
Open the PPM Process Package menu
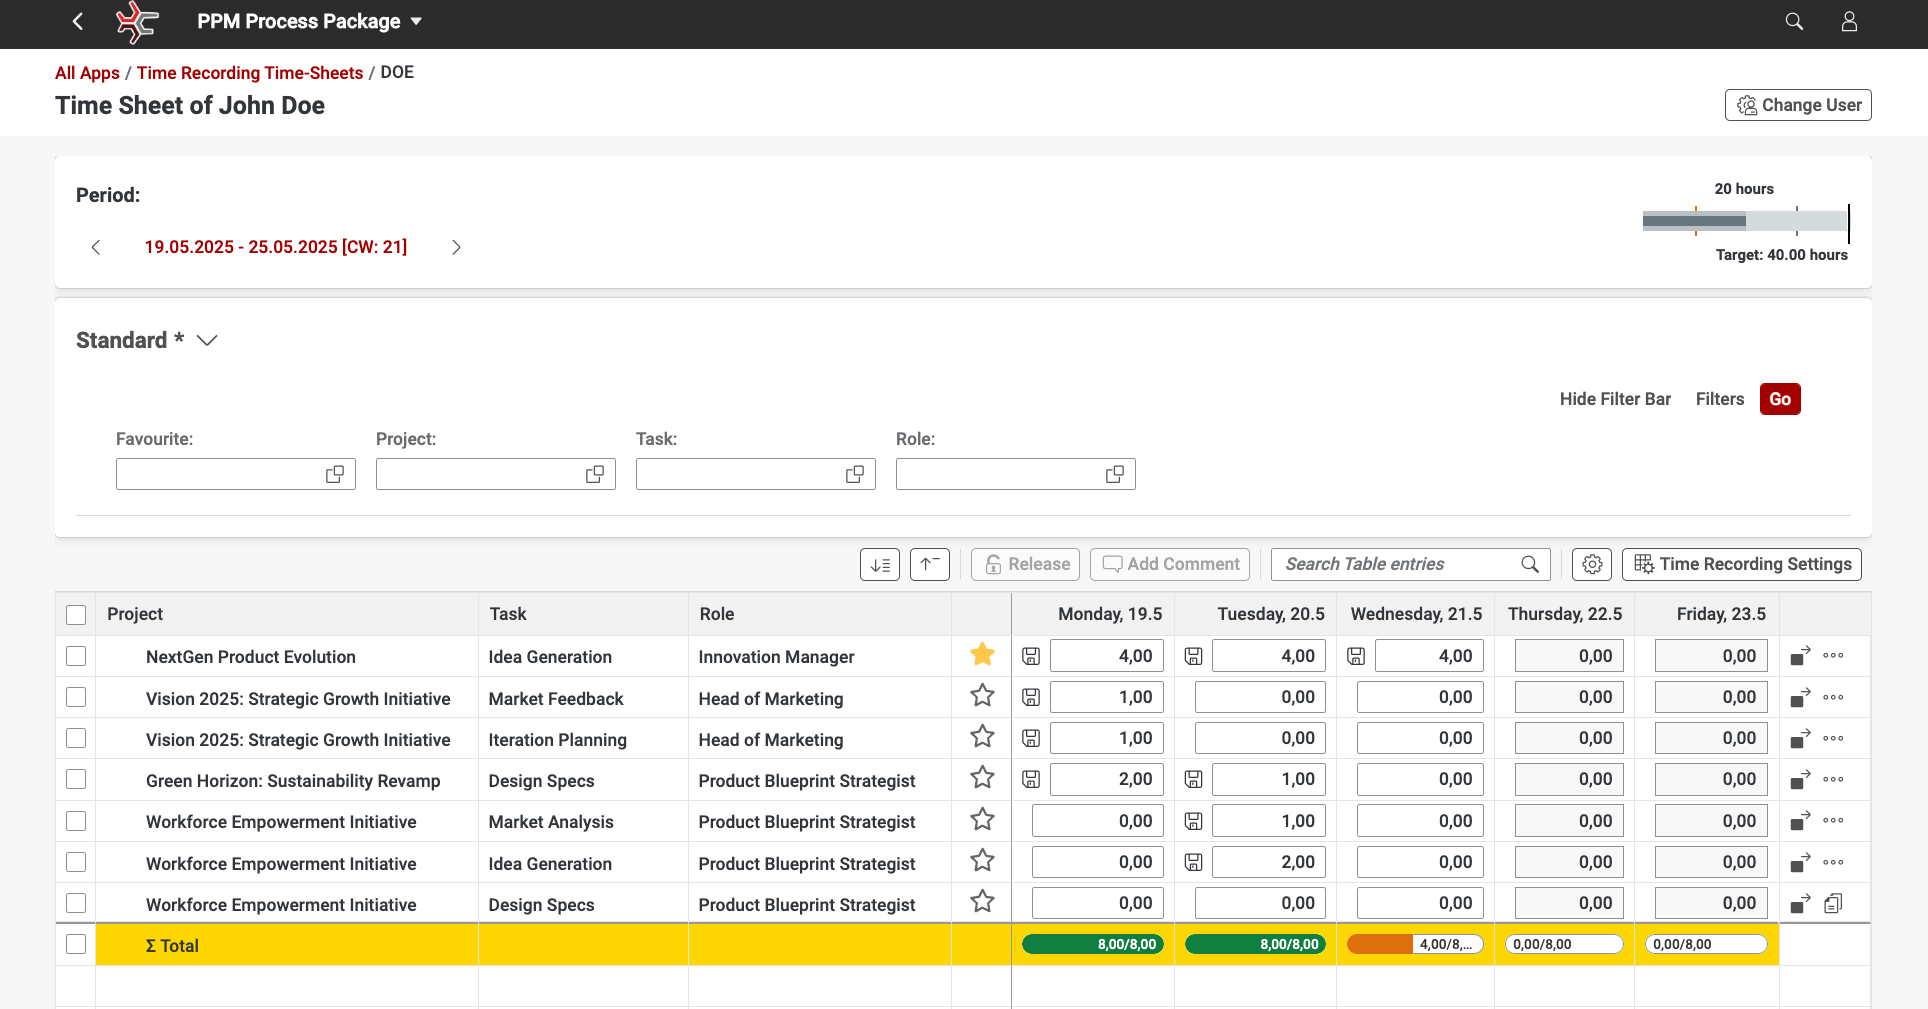[309, 22]
